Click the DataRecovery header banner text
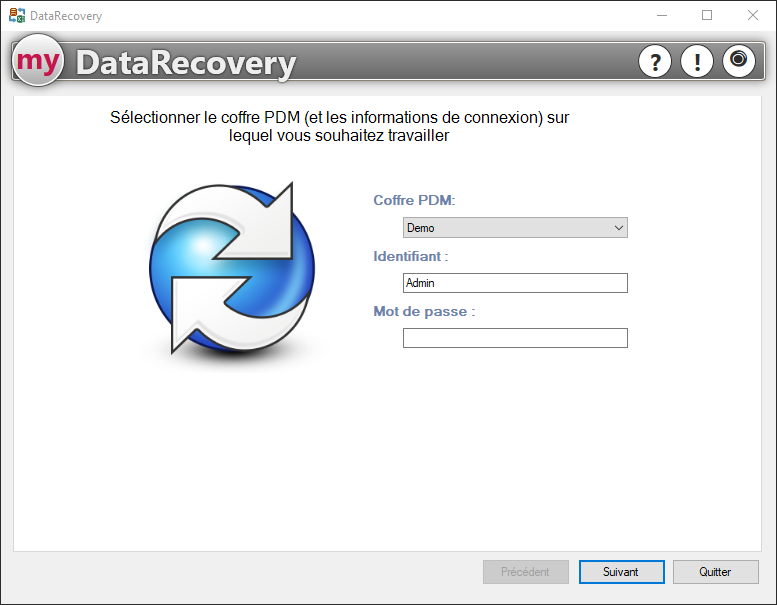The height and width of the screenshot is (605, 777). 186,63
